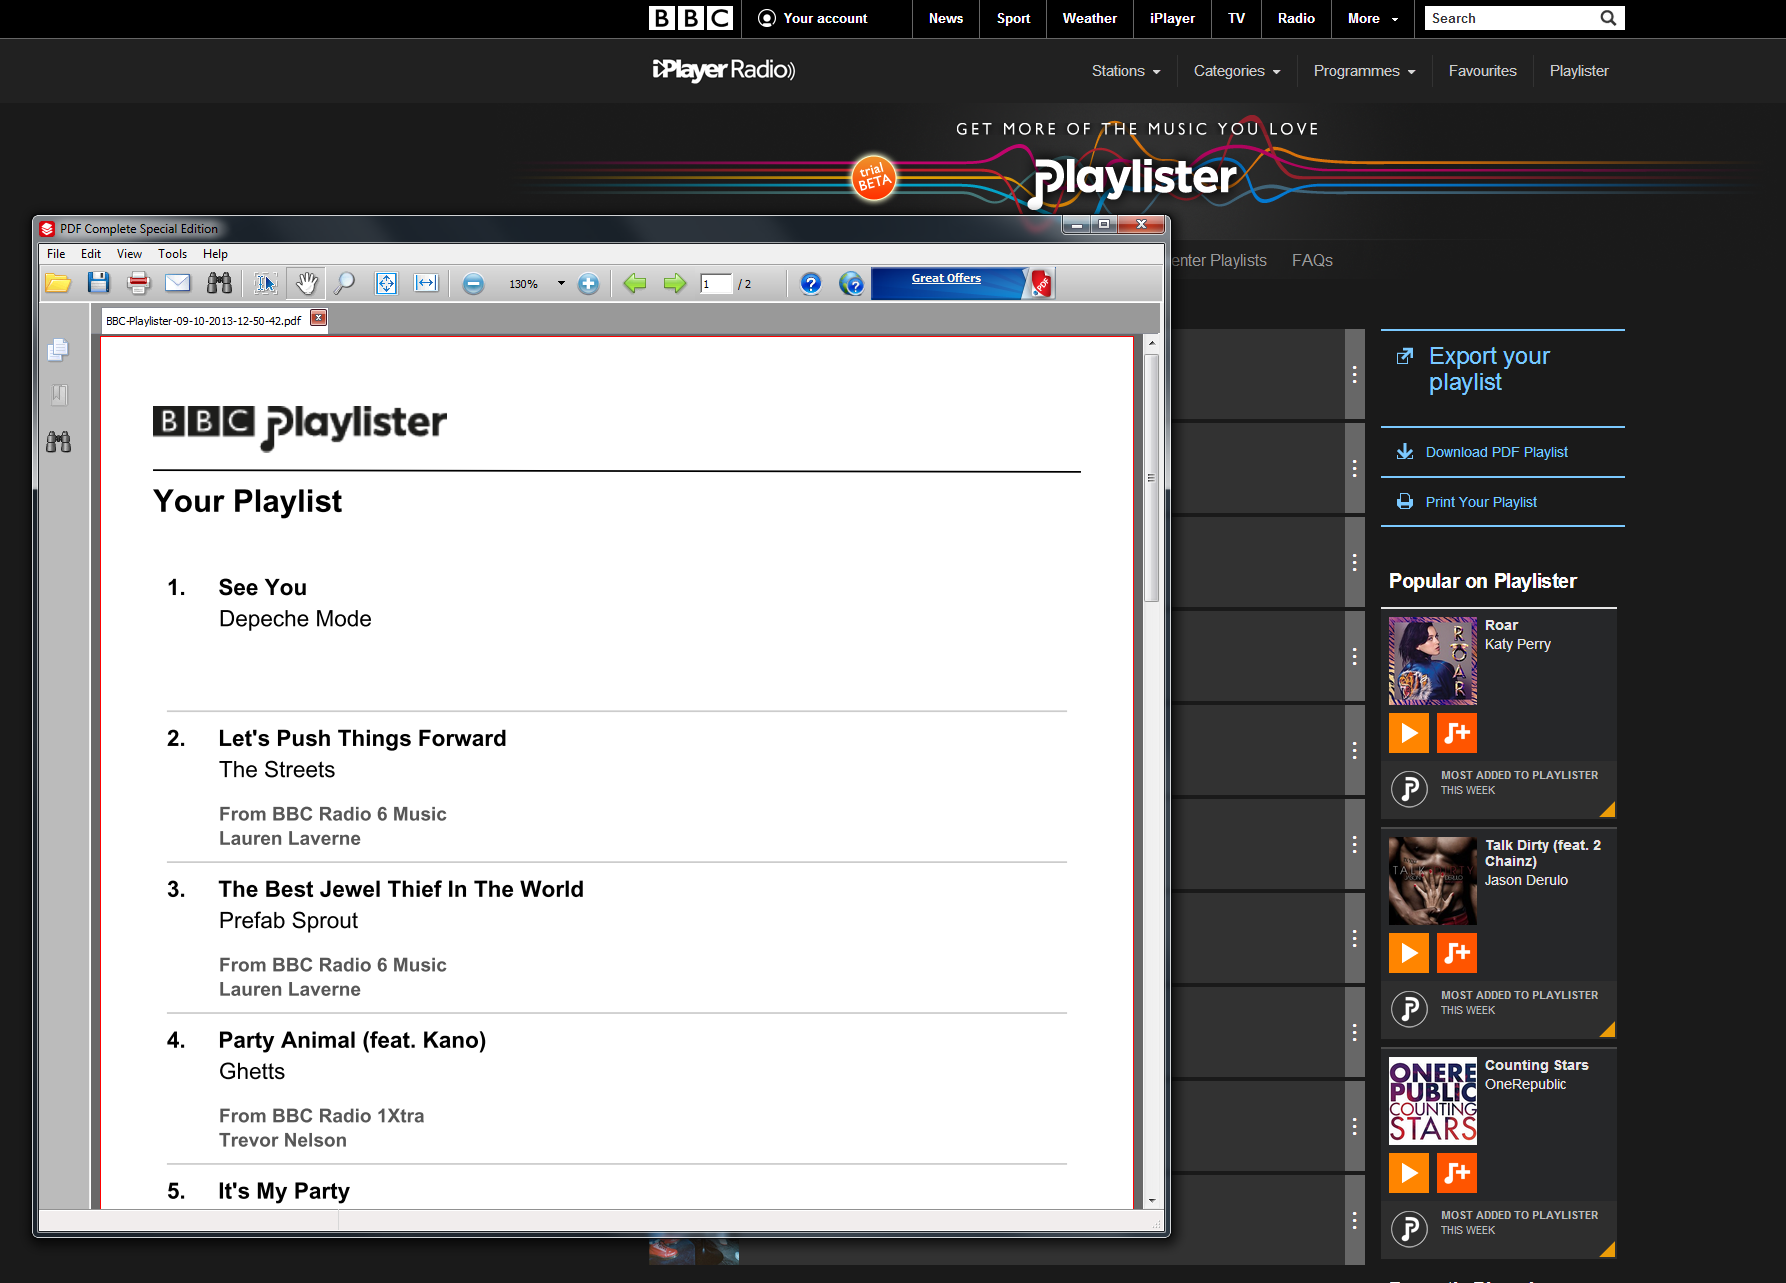Select the text selection tool
This screenshot has height=1283, width=1786.
coord(265,284)
